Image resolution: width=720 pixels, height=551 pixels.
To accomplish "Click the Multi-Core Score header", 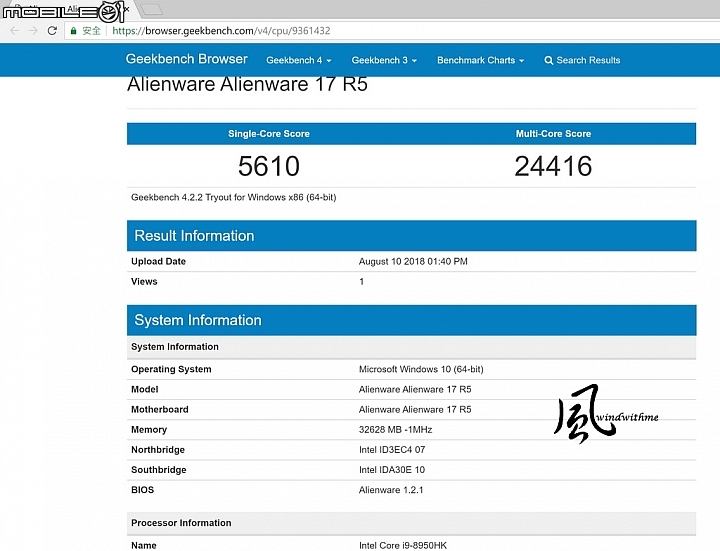I will (553, 134).
